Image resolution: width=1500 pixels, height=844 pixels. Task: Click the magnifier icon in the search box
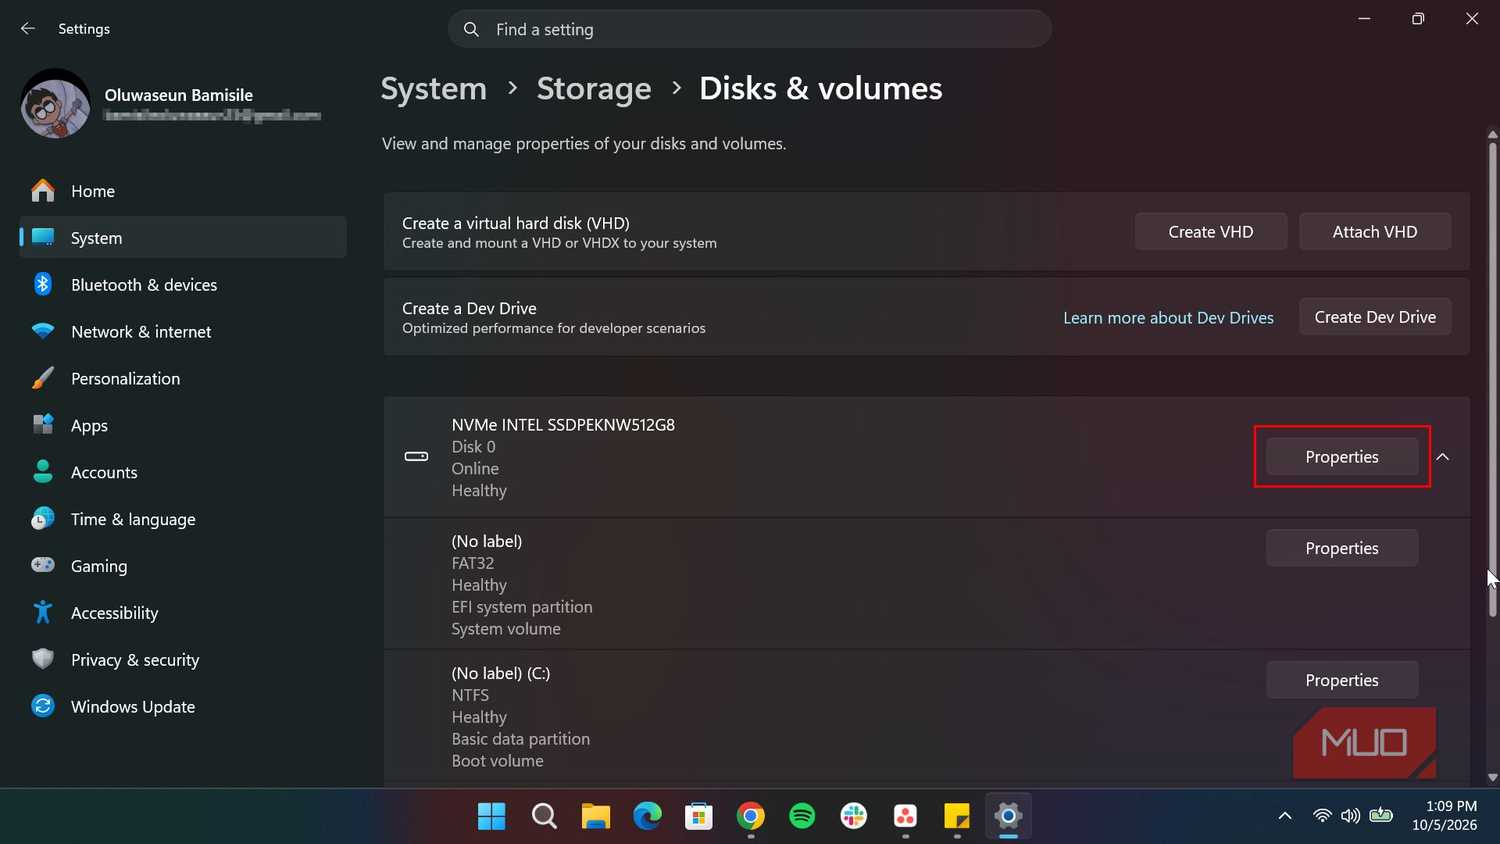tap(471, 29)
